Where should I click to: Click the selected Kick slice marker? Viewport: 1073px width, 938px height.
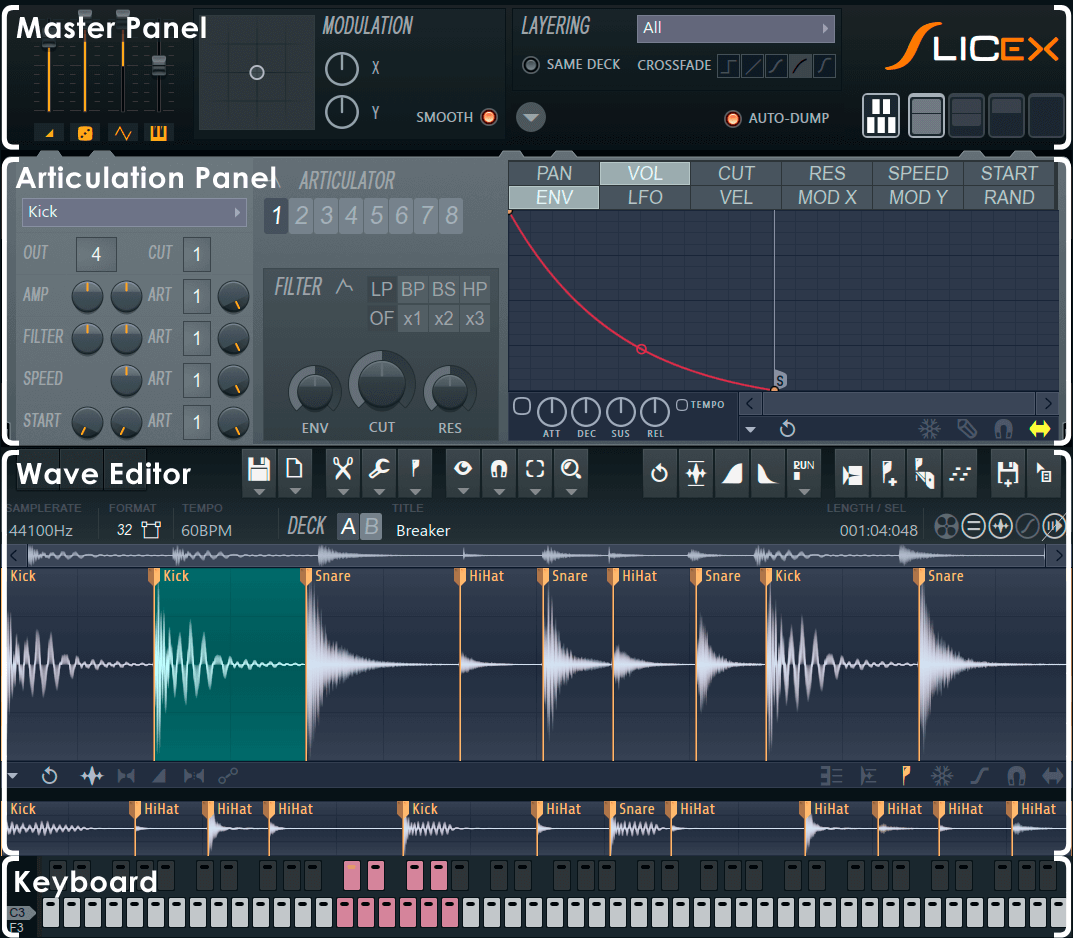click(x=154, y=577)
